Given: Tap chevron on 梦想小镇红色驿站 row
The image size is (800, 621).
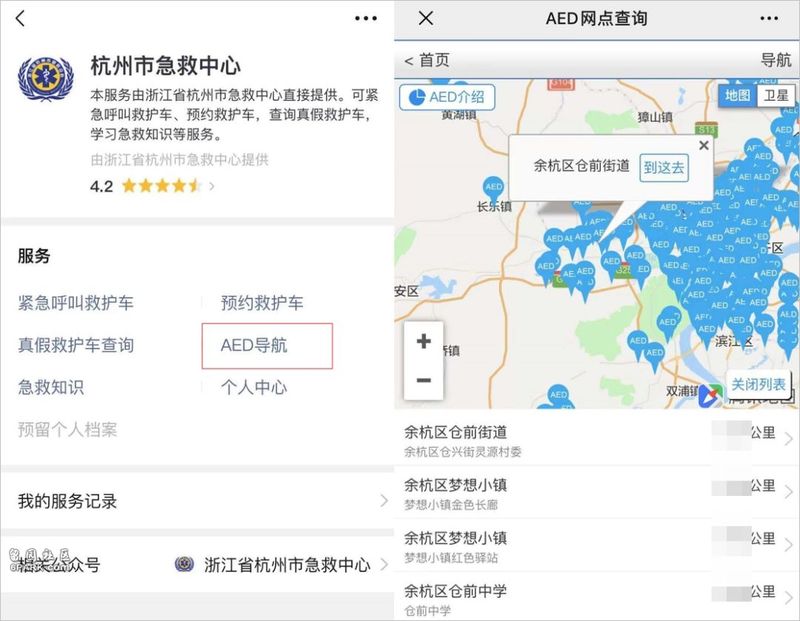Looking at the screenshot, I should [789, 544].
